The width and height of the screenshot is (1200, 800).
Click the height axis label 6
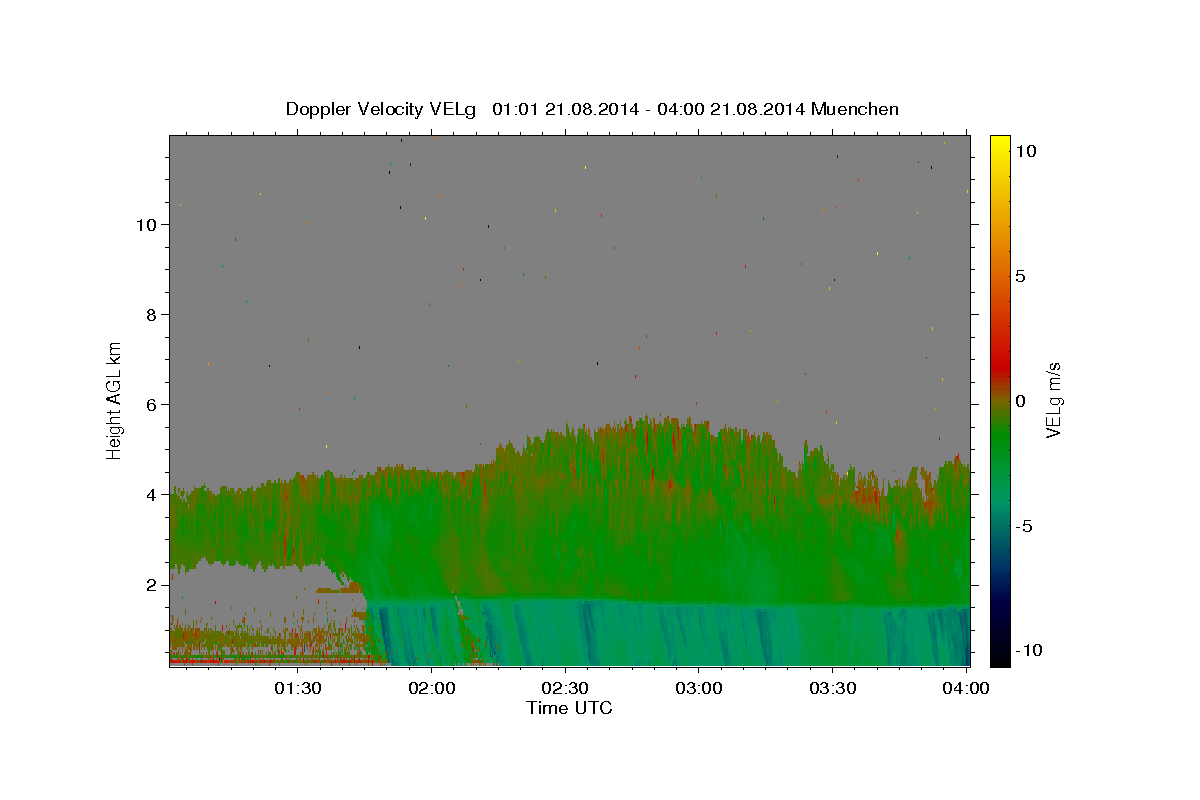click(151, 405)
